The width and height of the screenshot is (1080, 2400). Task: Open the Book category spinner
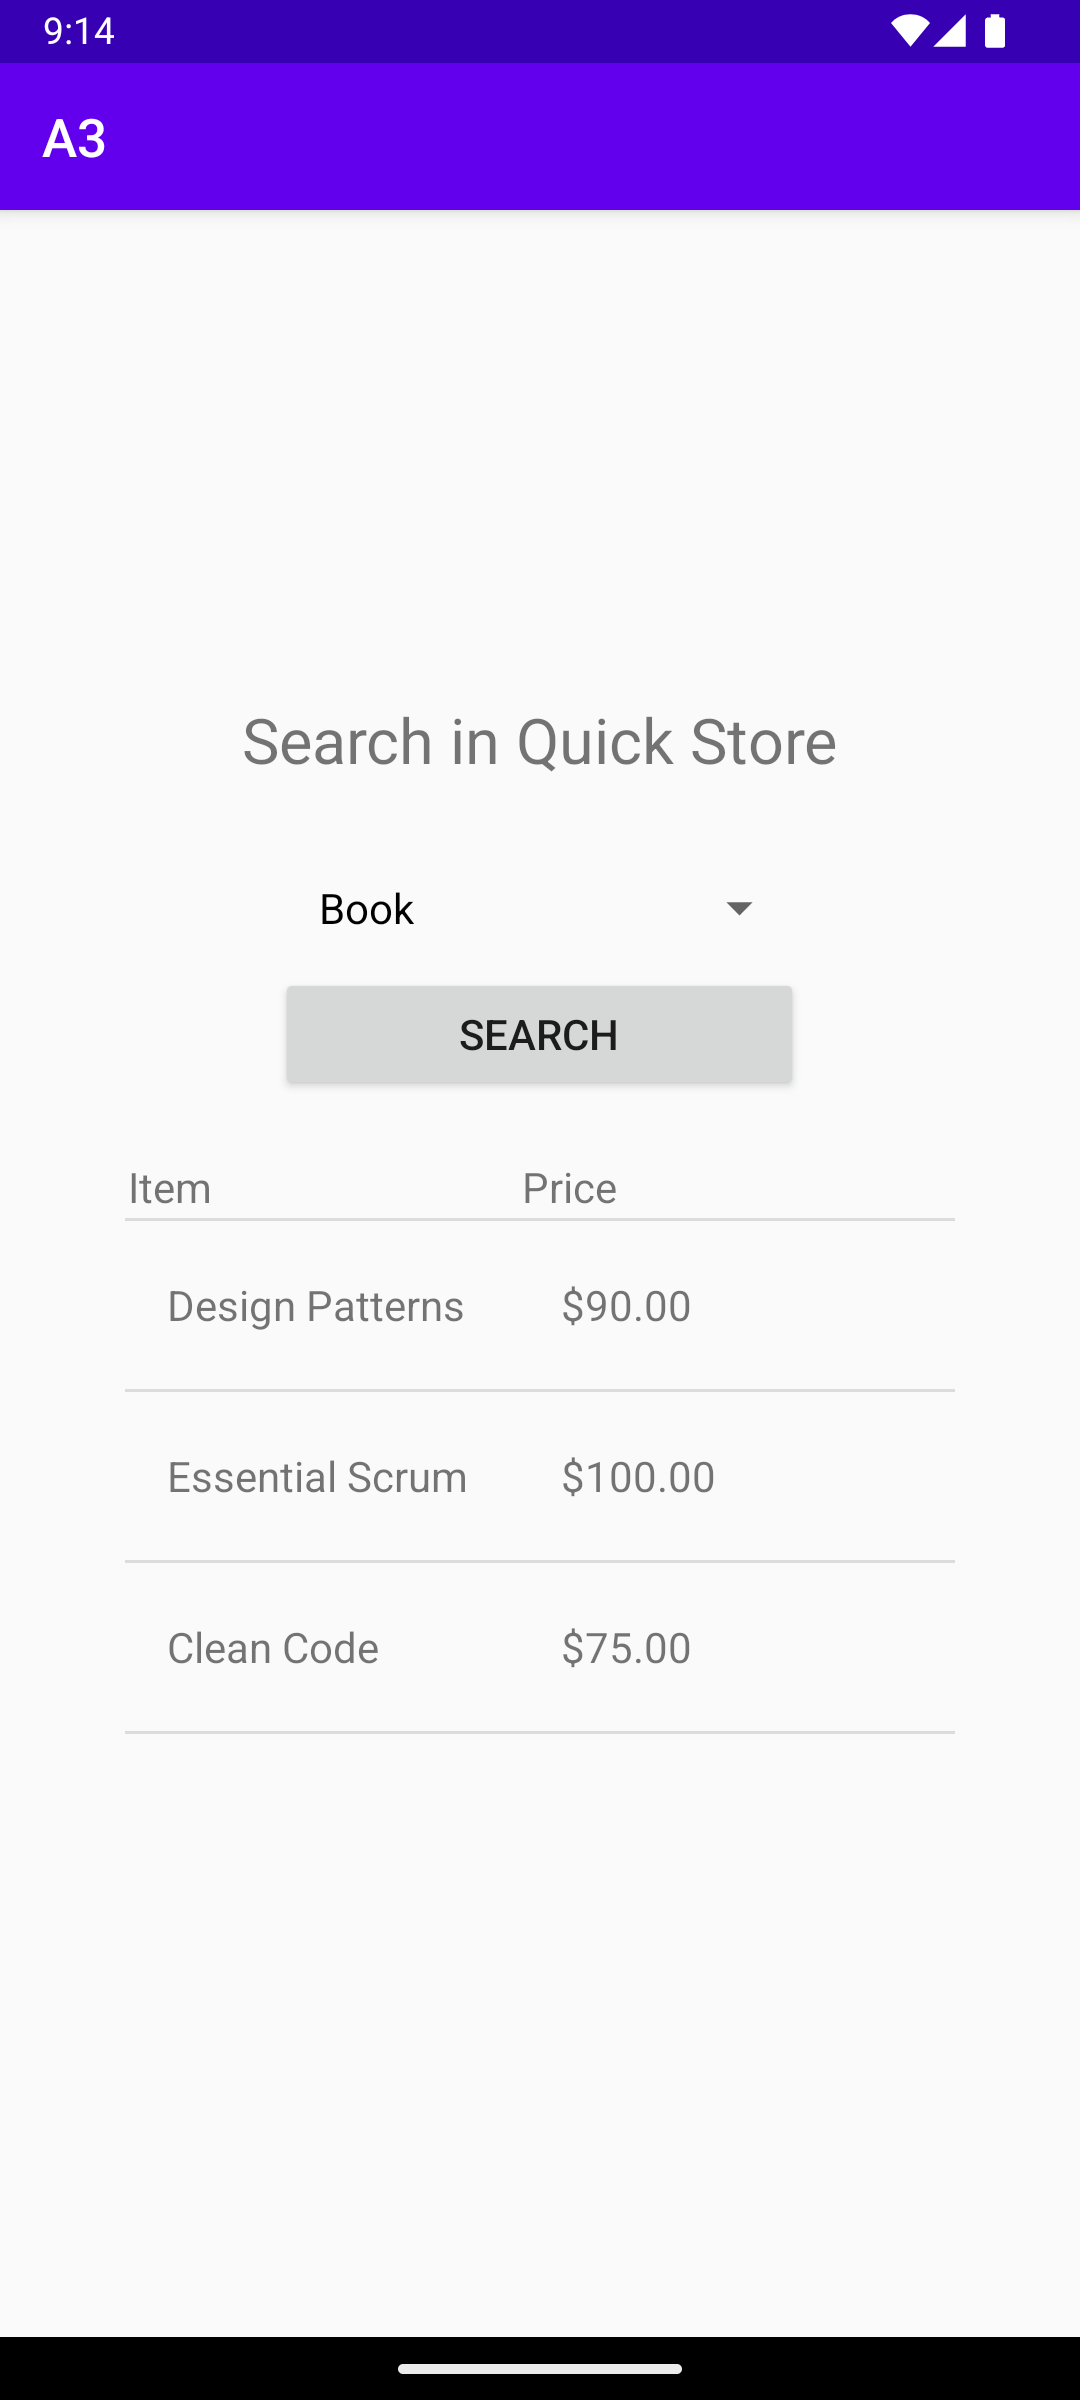coord(500,909)
